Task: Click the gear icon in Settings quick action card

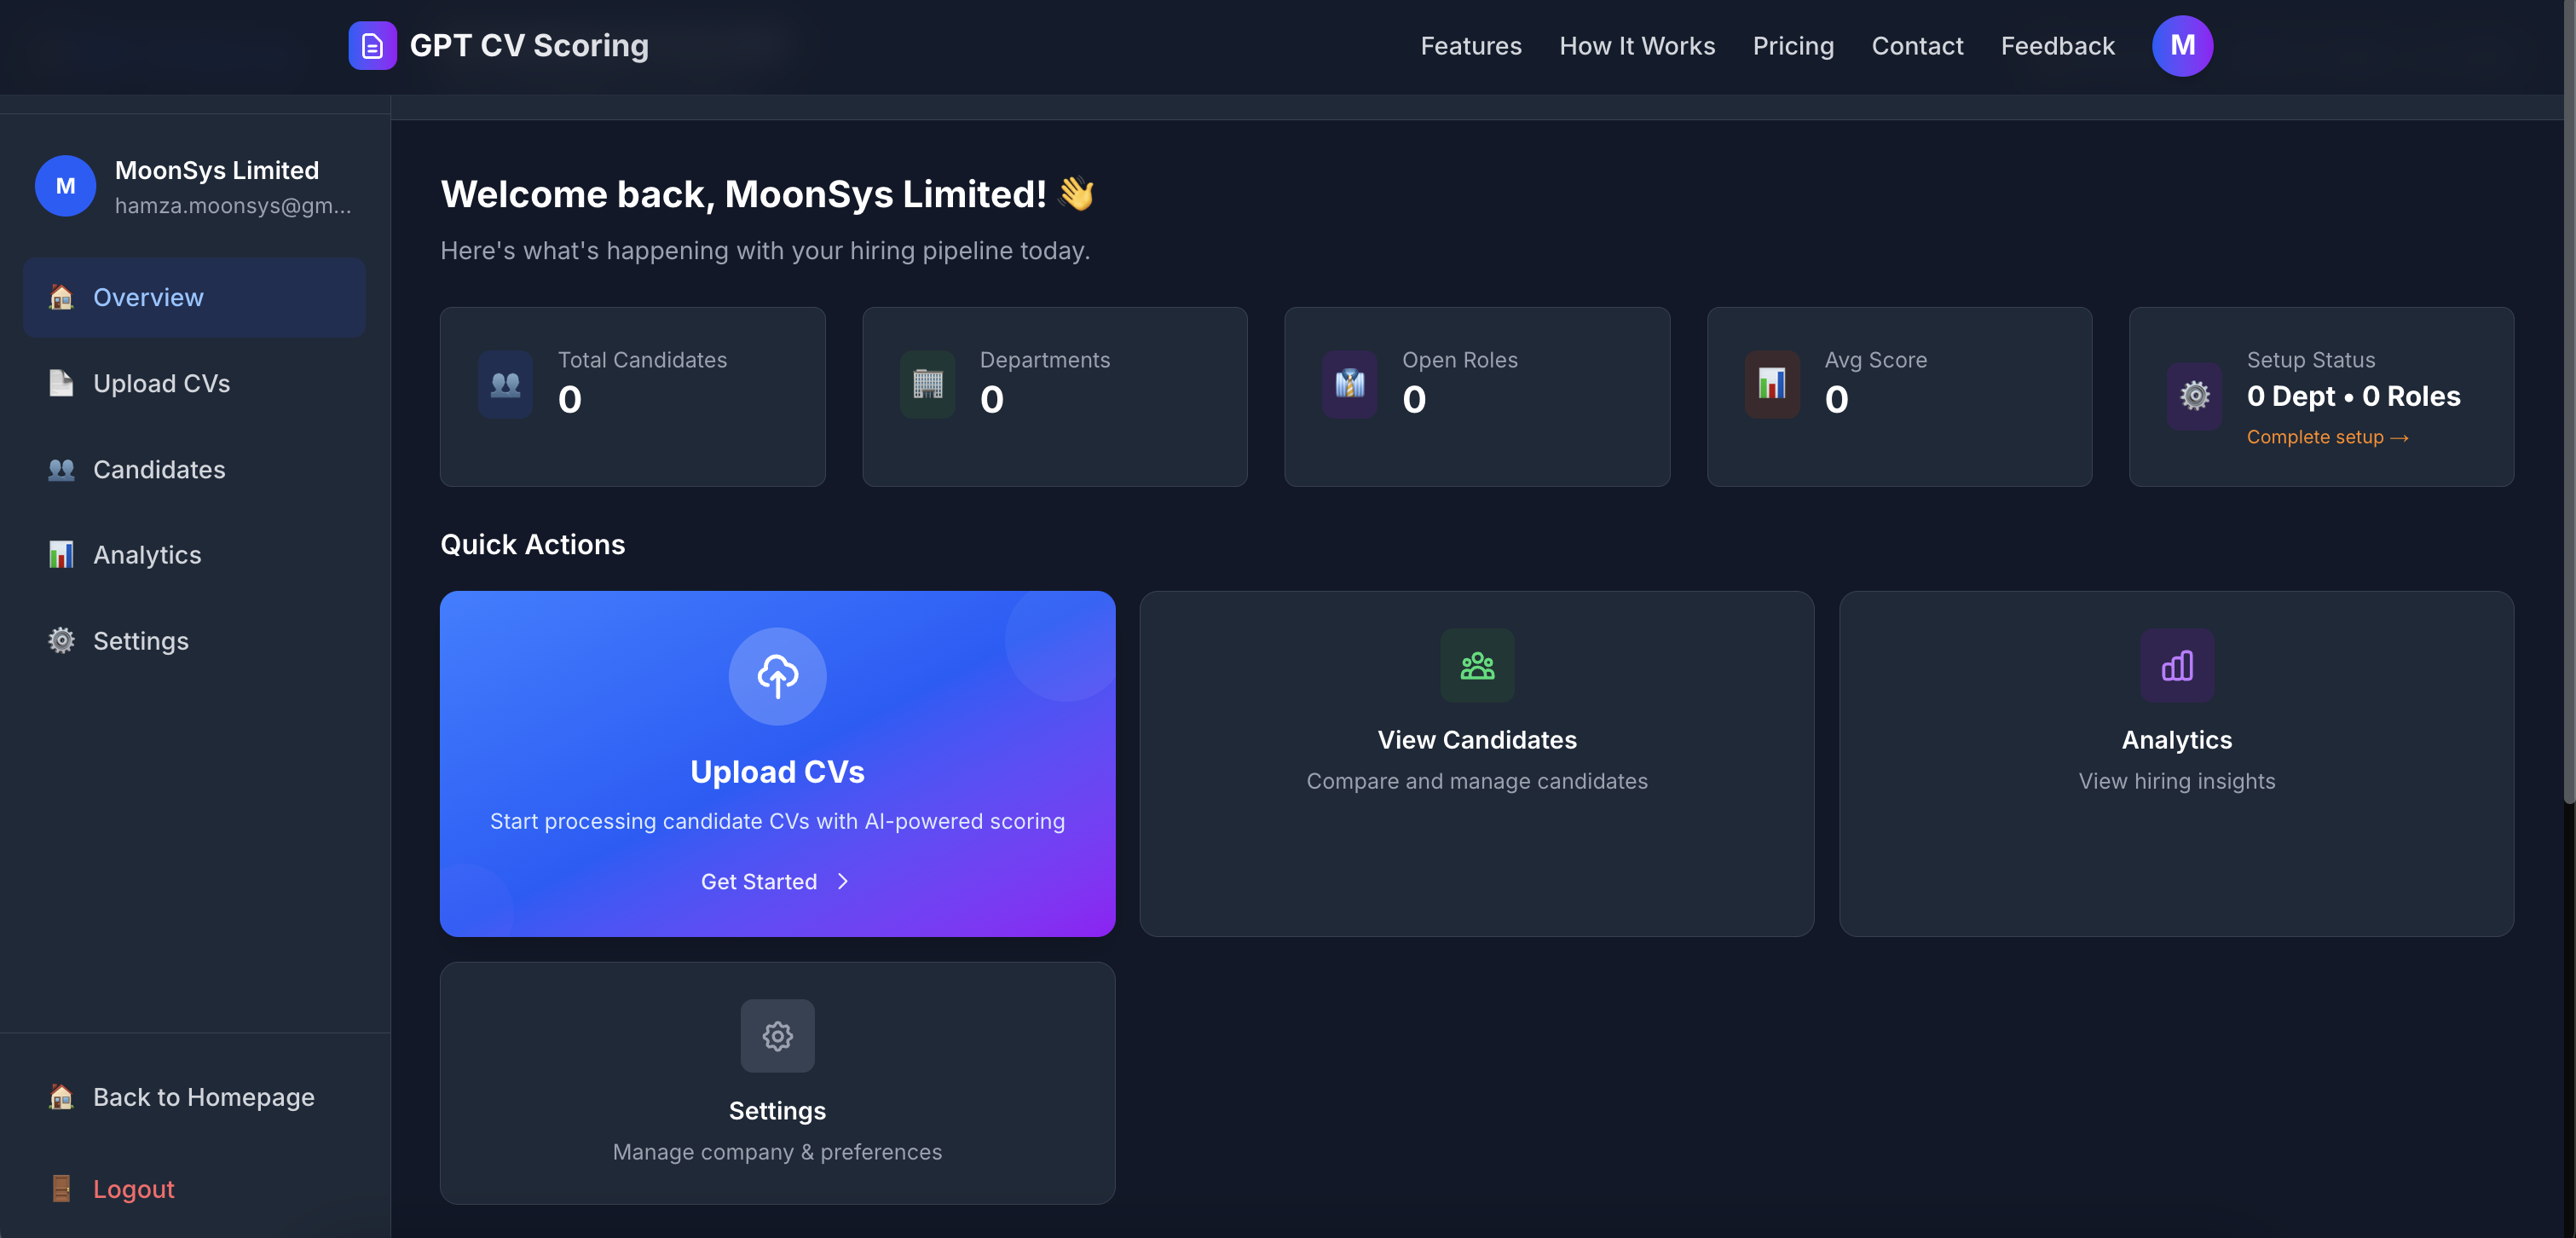Action: click(777, 1036)
